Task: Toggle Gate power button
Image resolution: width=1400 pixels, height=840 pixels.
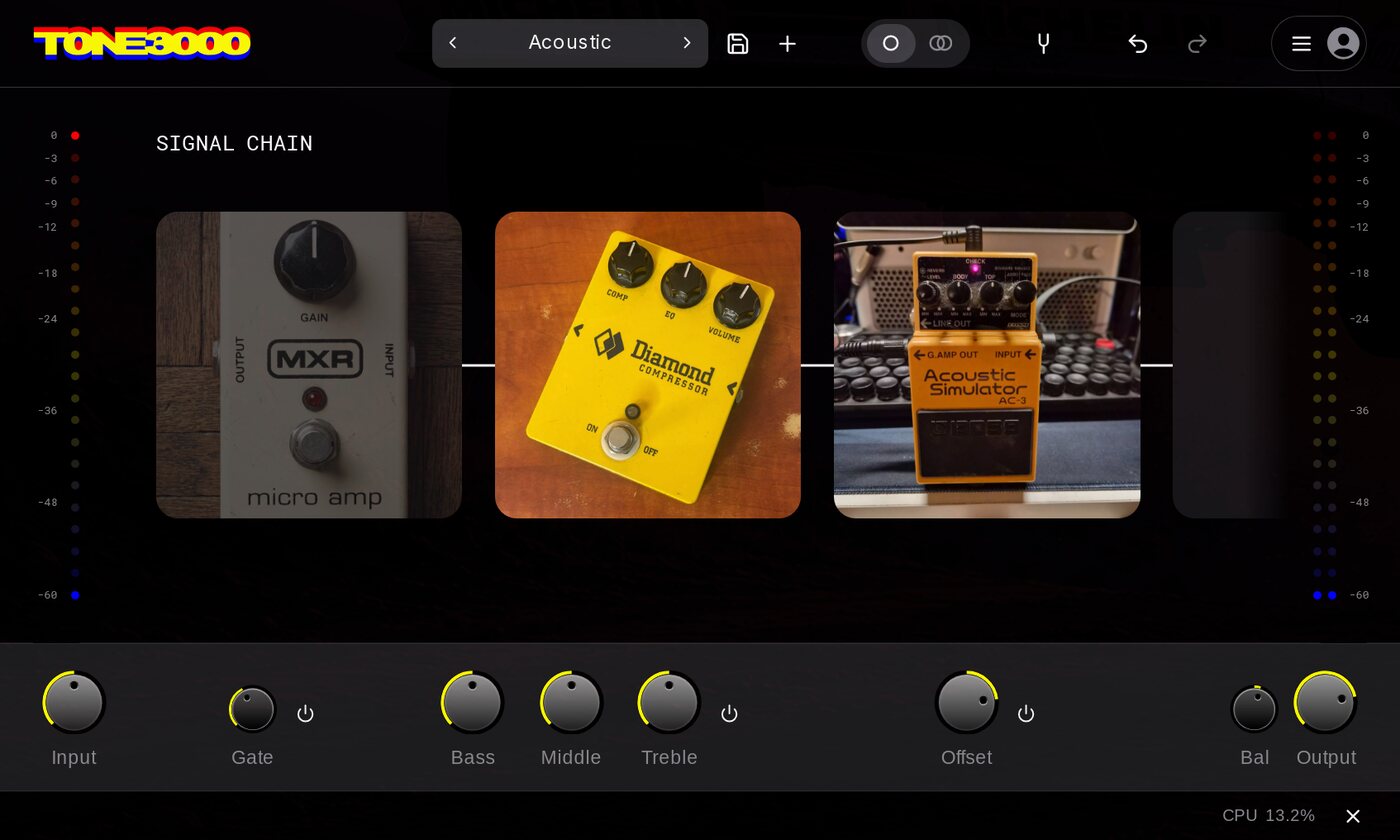Action: tap(306, 714)
